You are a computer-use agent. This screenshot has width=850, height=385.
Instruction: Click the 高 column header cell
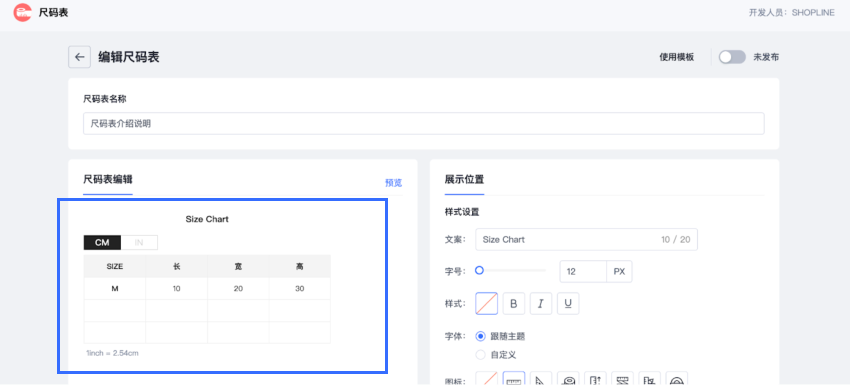(300, 266)
